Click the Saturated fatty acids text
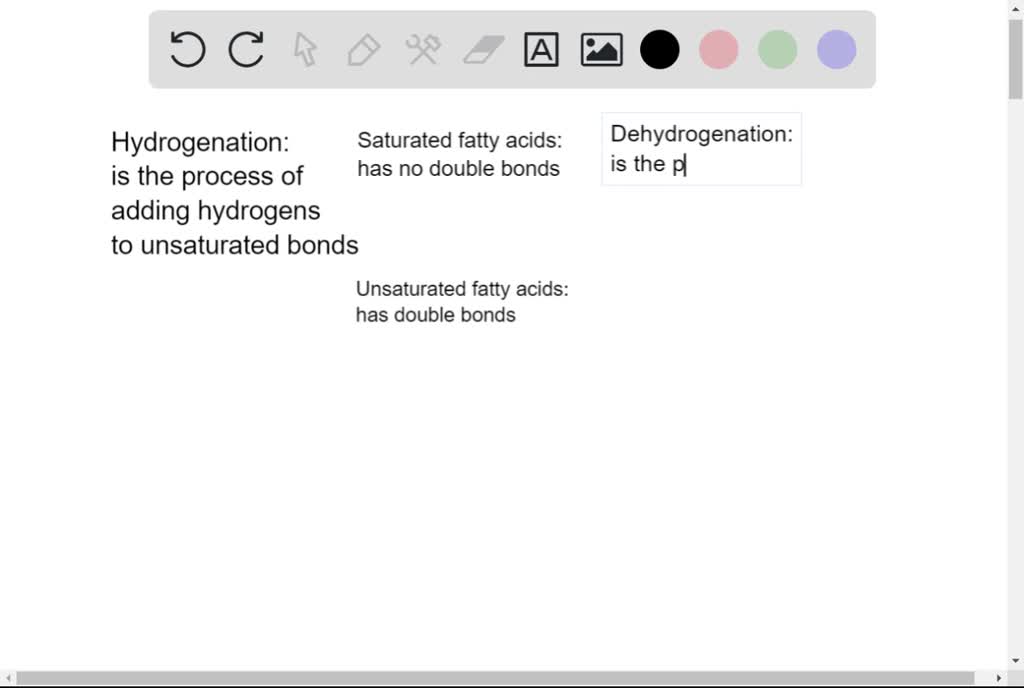The width and height of the screenshot is (1024, 688). 459,154
